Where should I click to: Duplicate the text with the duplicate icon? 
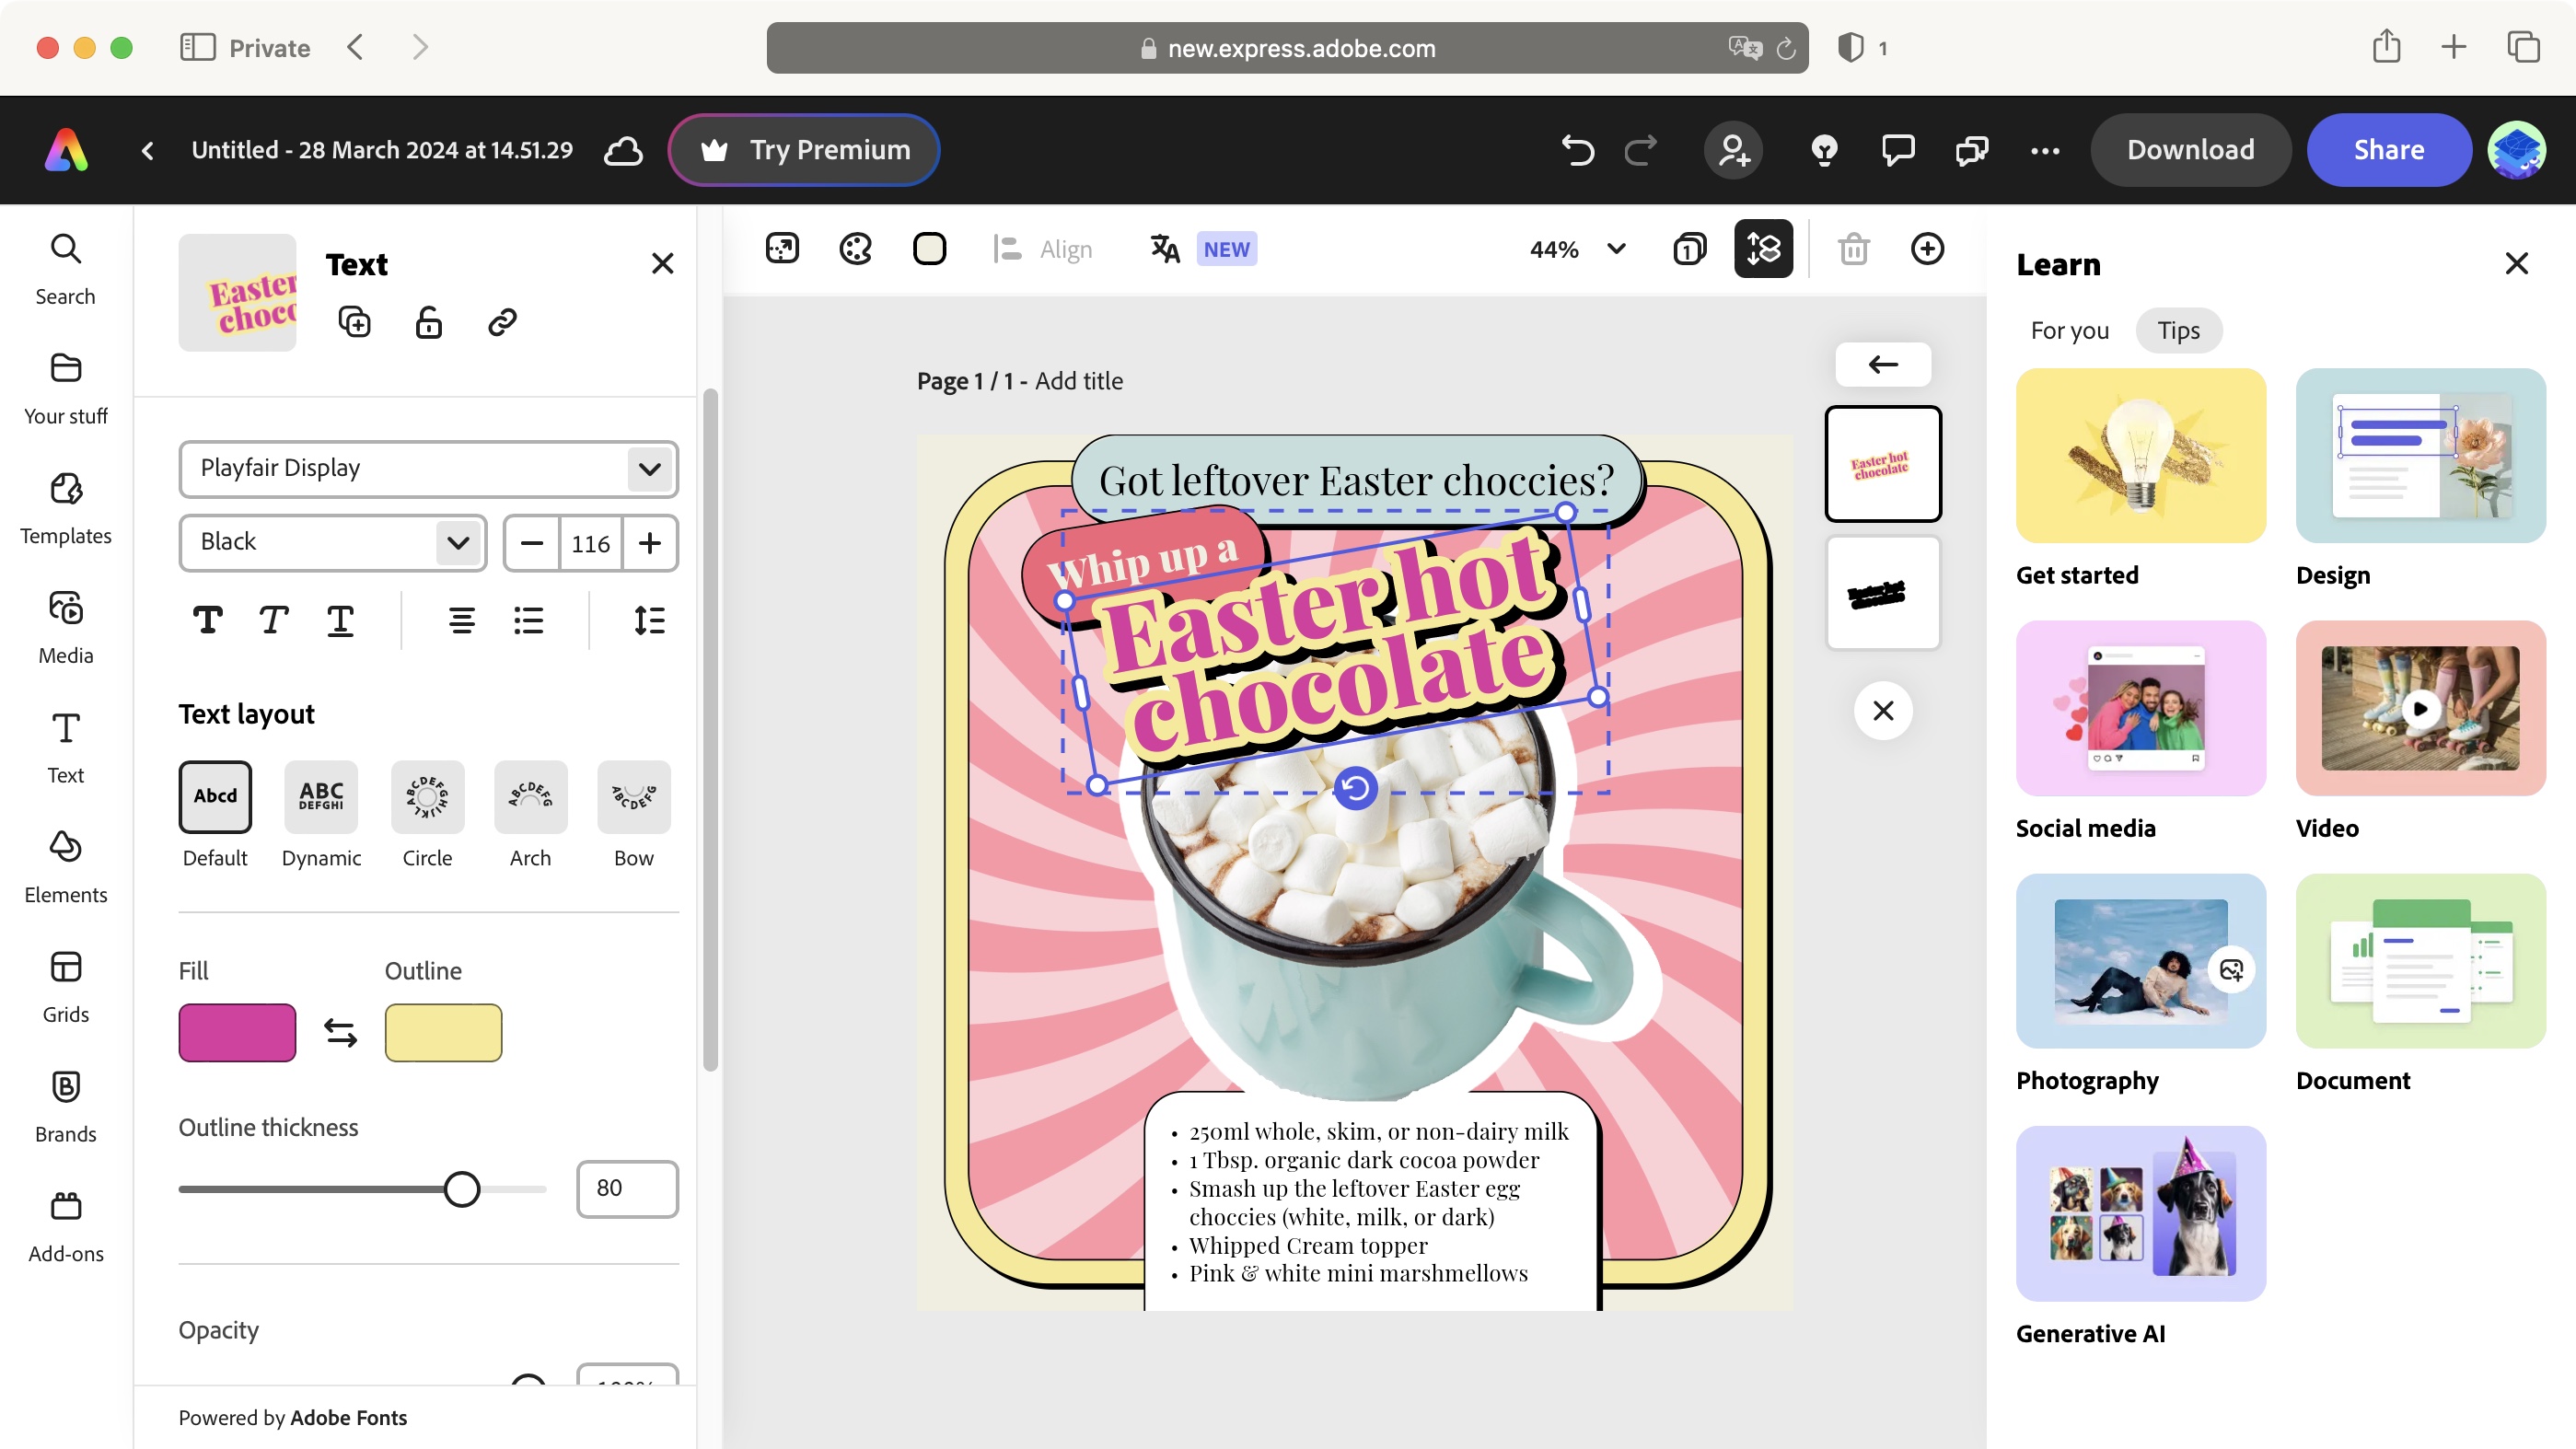point(355,322)
